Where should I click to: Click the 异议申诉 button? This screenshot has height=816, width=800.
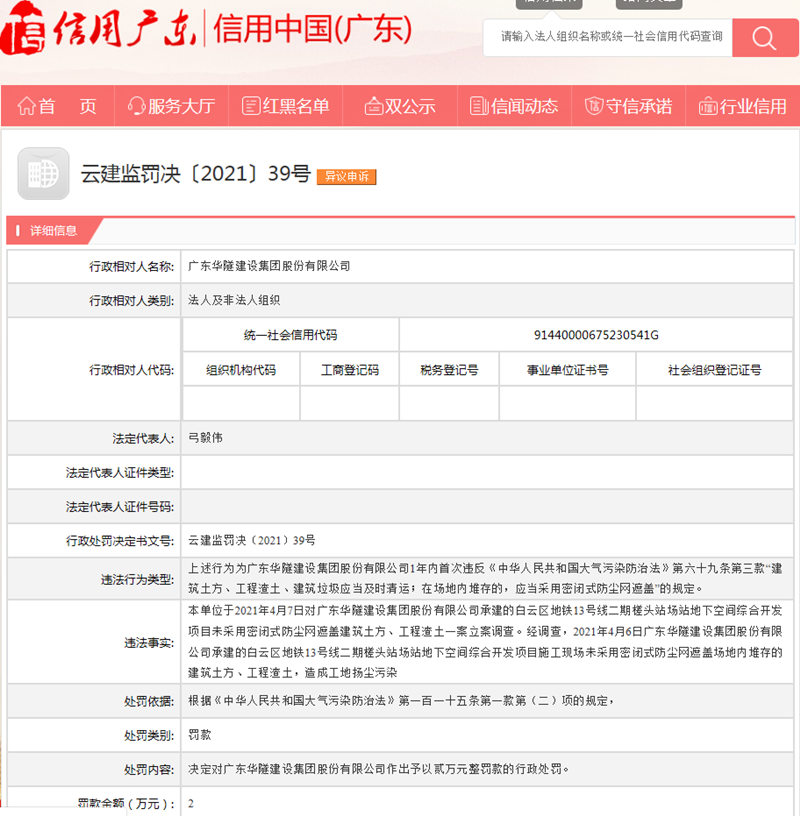click(347, 176)
